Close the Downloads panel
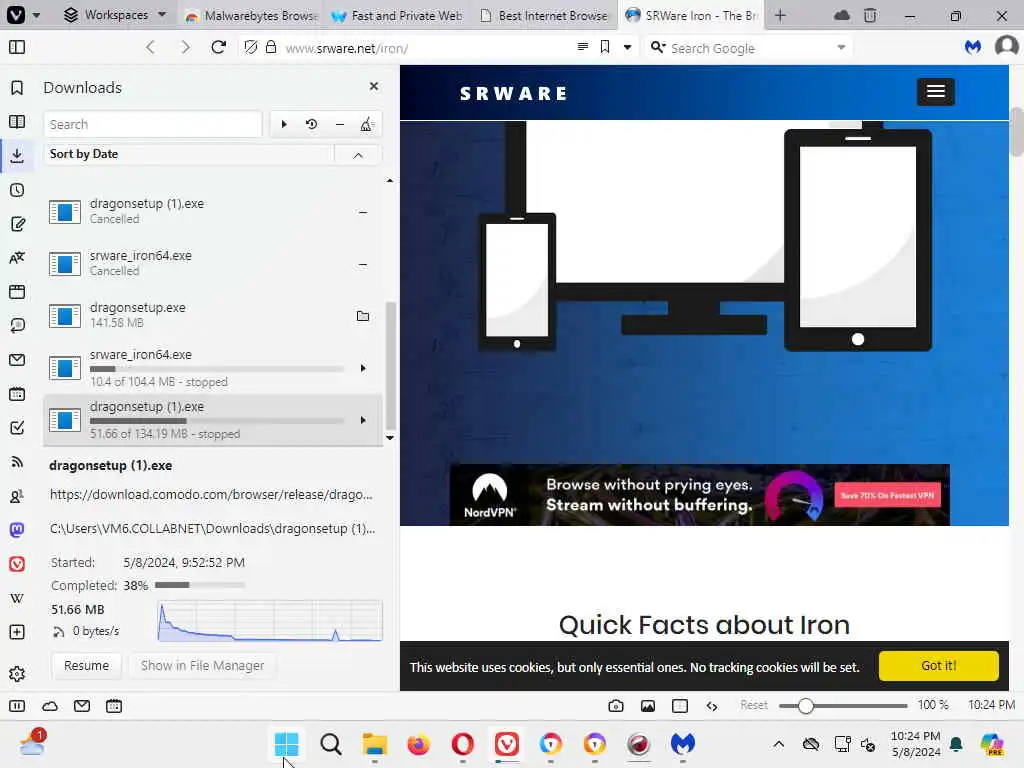The width and height of the screenshot is (1024, 768). click(x=374, y=86)
